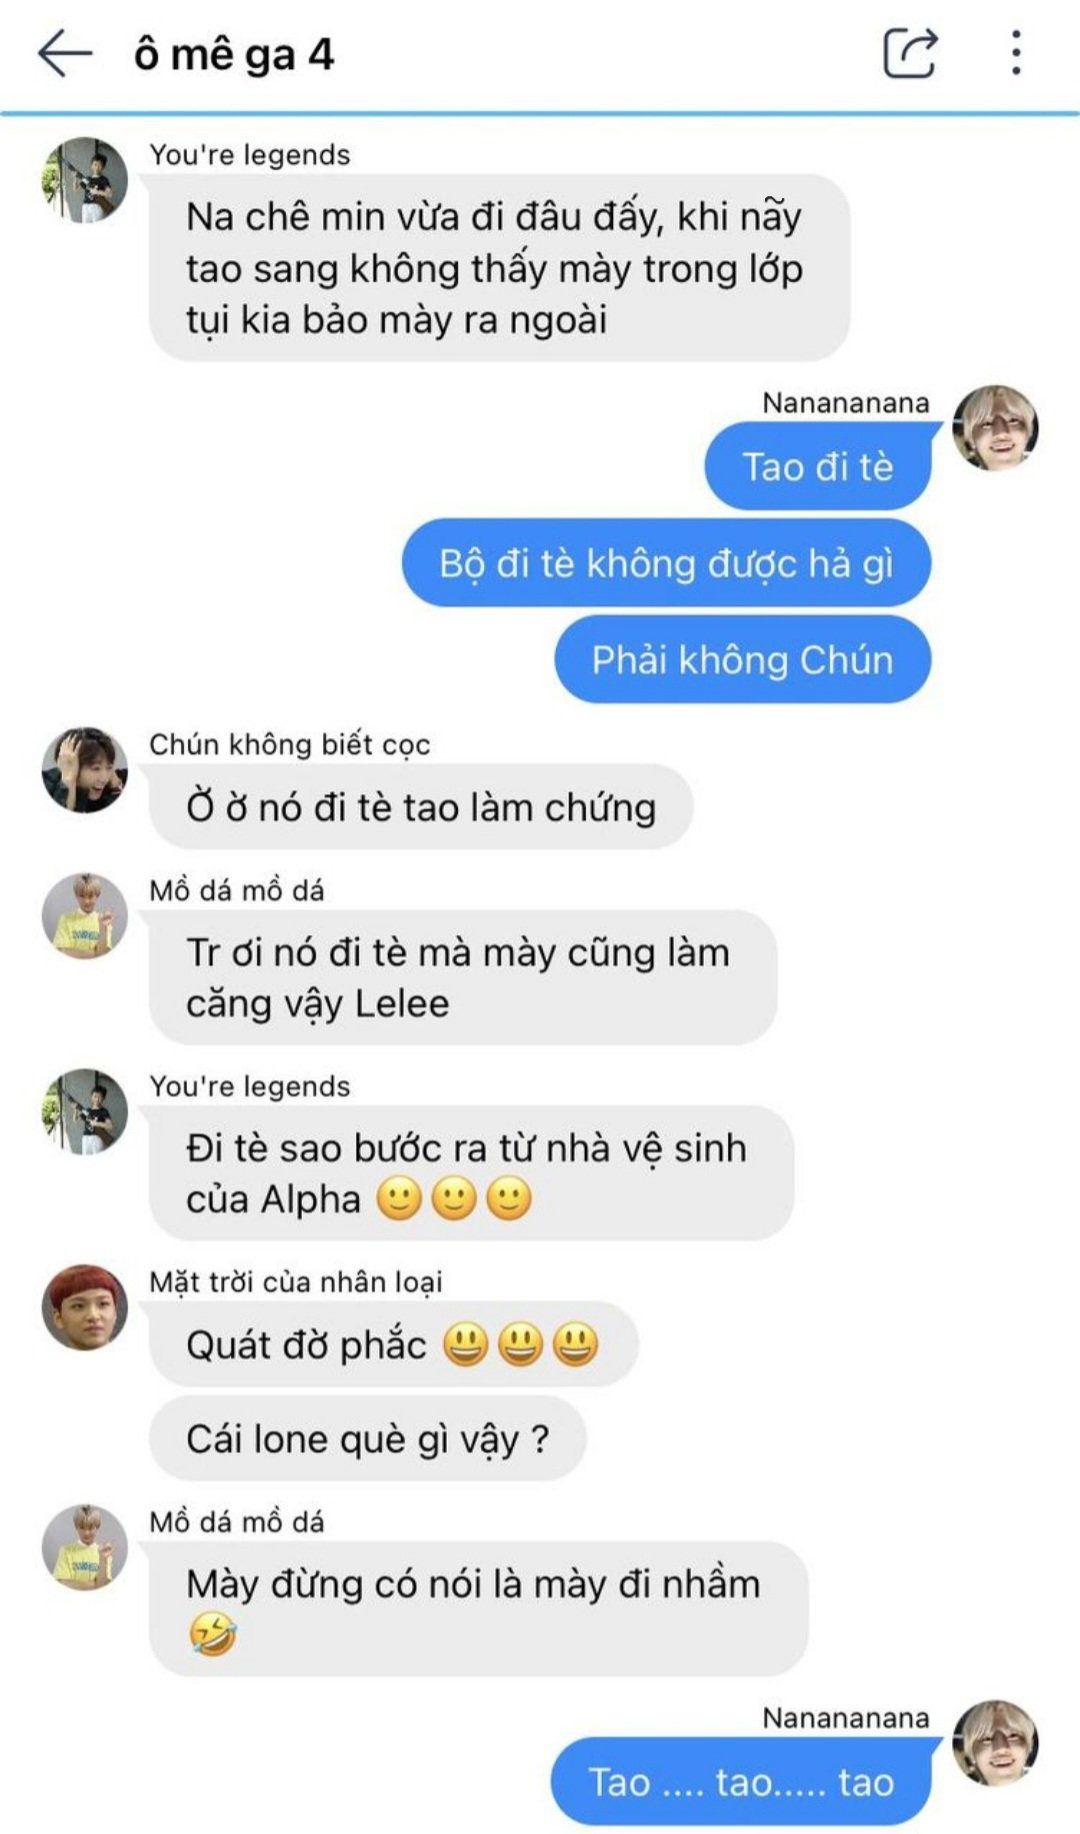Tap the back arrow in header

pos(65,53)
